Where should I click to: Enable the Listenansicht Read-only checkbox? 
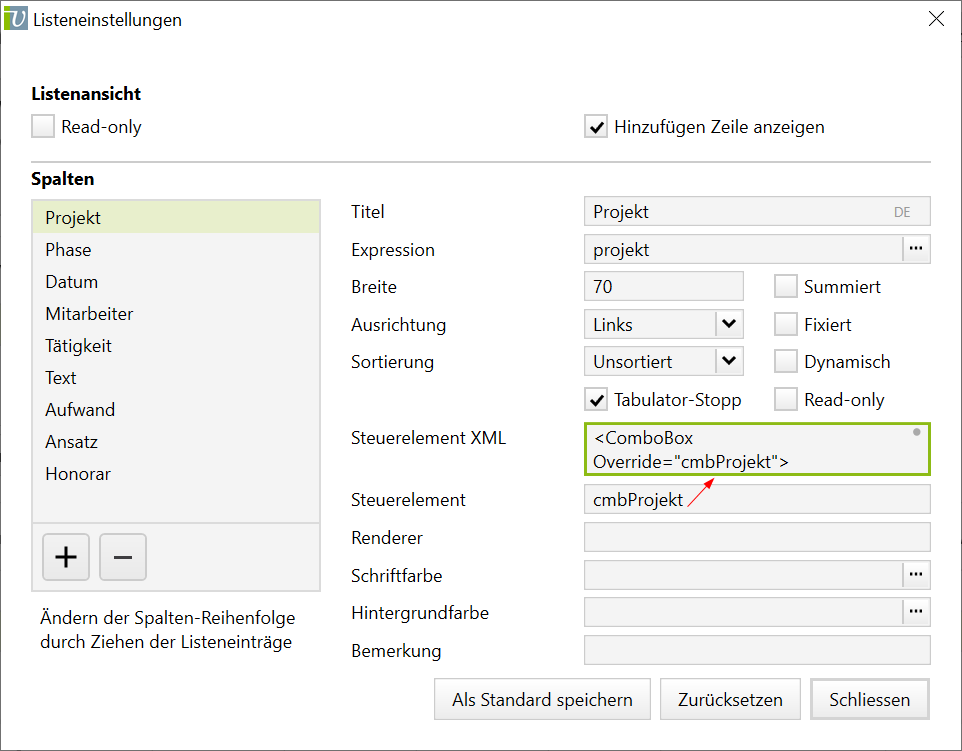(x=43, y=127)
